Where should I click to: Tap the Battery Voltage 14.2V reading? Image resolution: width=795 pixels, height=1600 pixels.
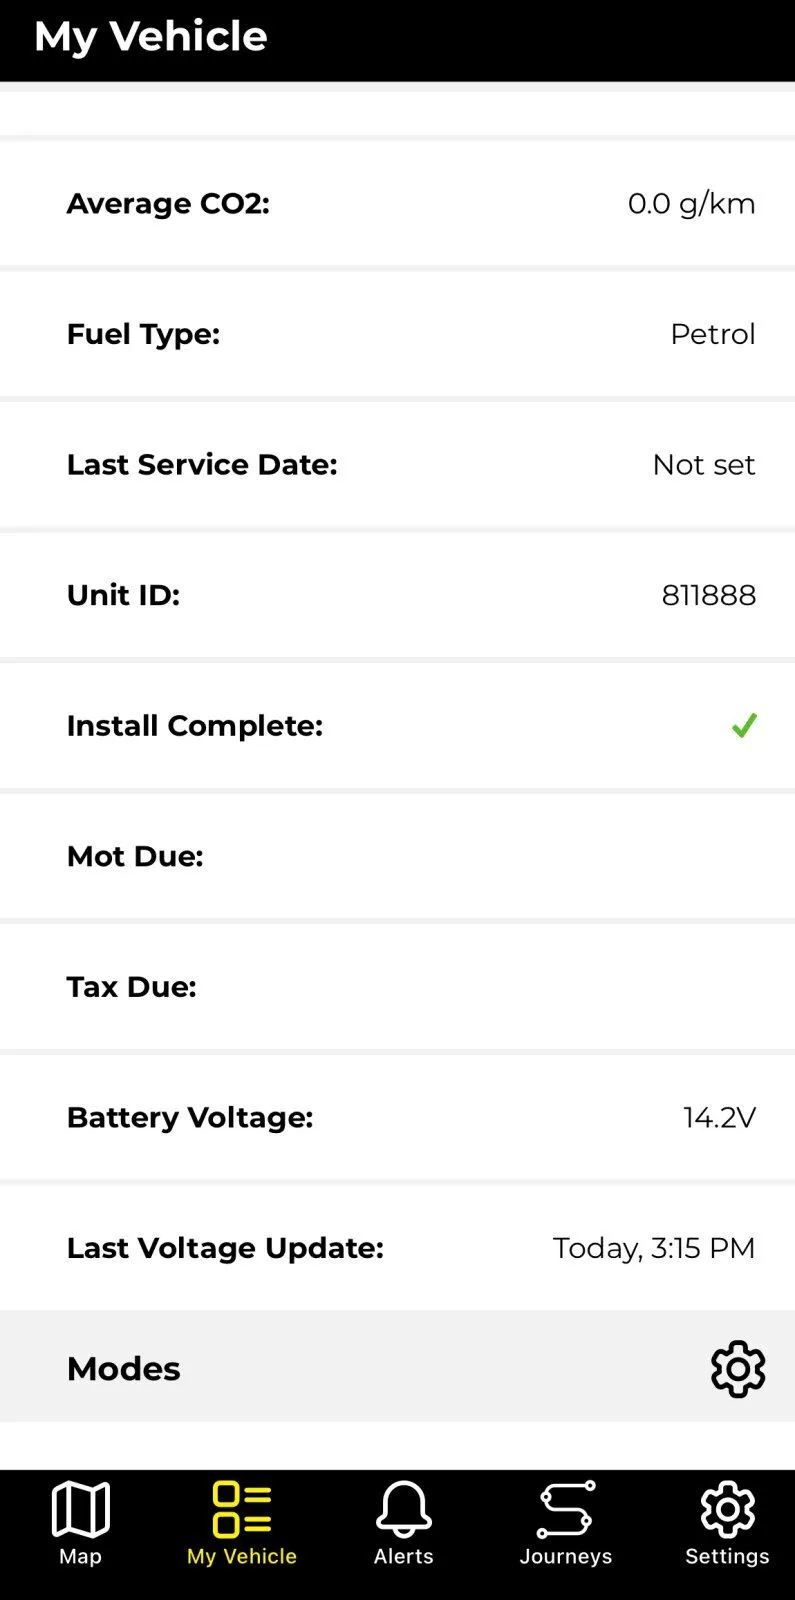pyautogui.click(x=719, y=1118)
